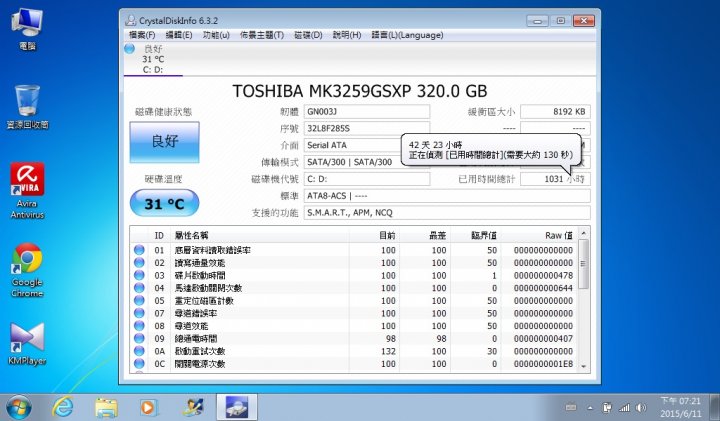
Task: Open the 說明(H) menu
Action: [347, 35]
